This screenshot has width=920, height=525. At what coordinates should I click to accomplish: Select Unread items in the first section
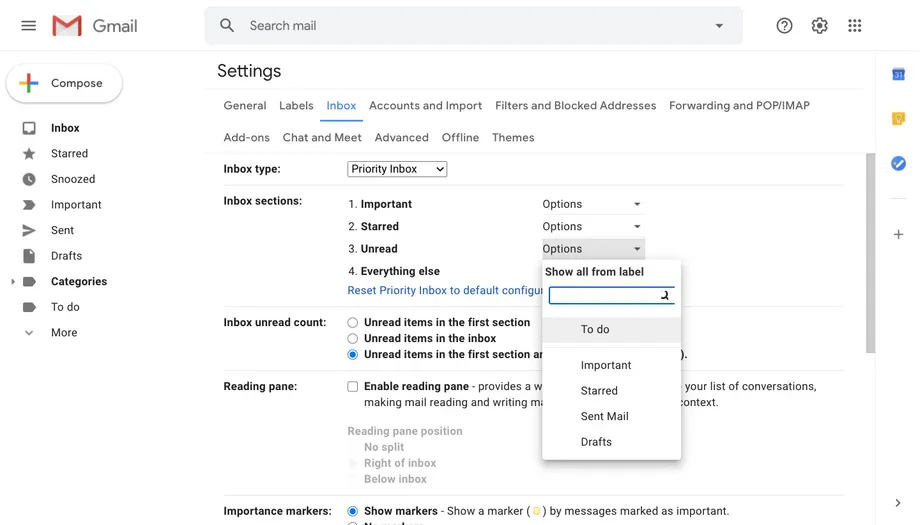[x=352, y=323]
